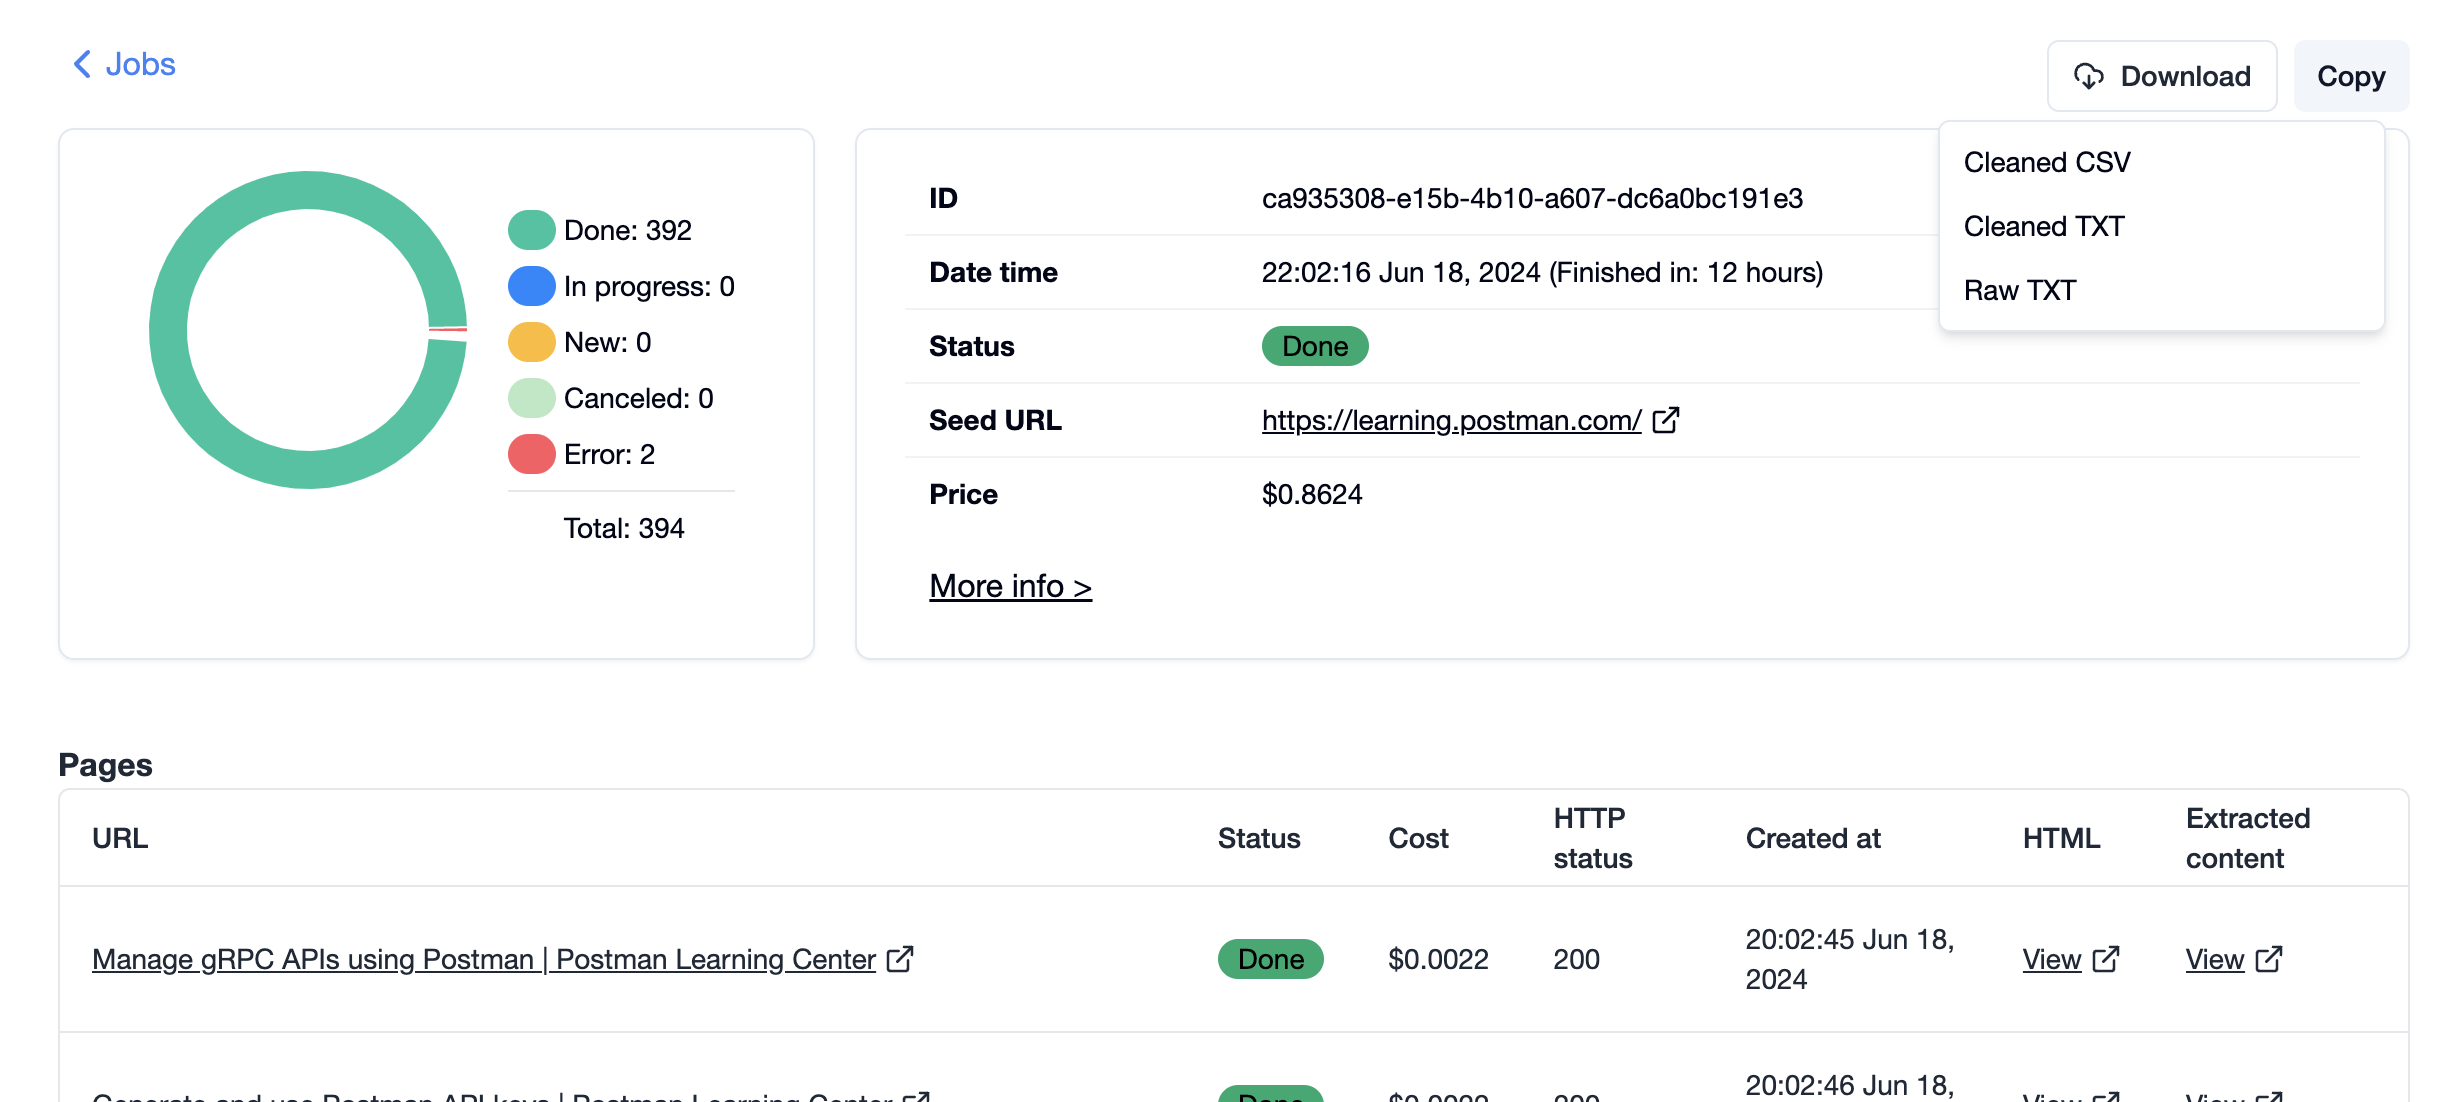Image resolution: width=2462 pixels, height=1102 pixels.
Task: Click the Done status badge icon
Action: 1316,345
